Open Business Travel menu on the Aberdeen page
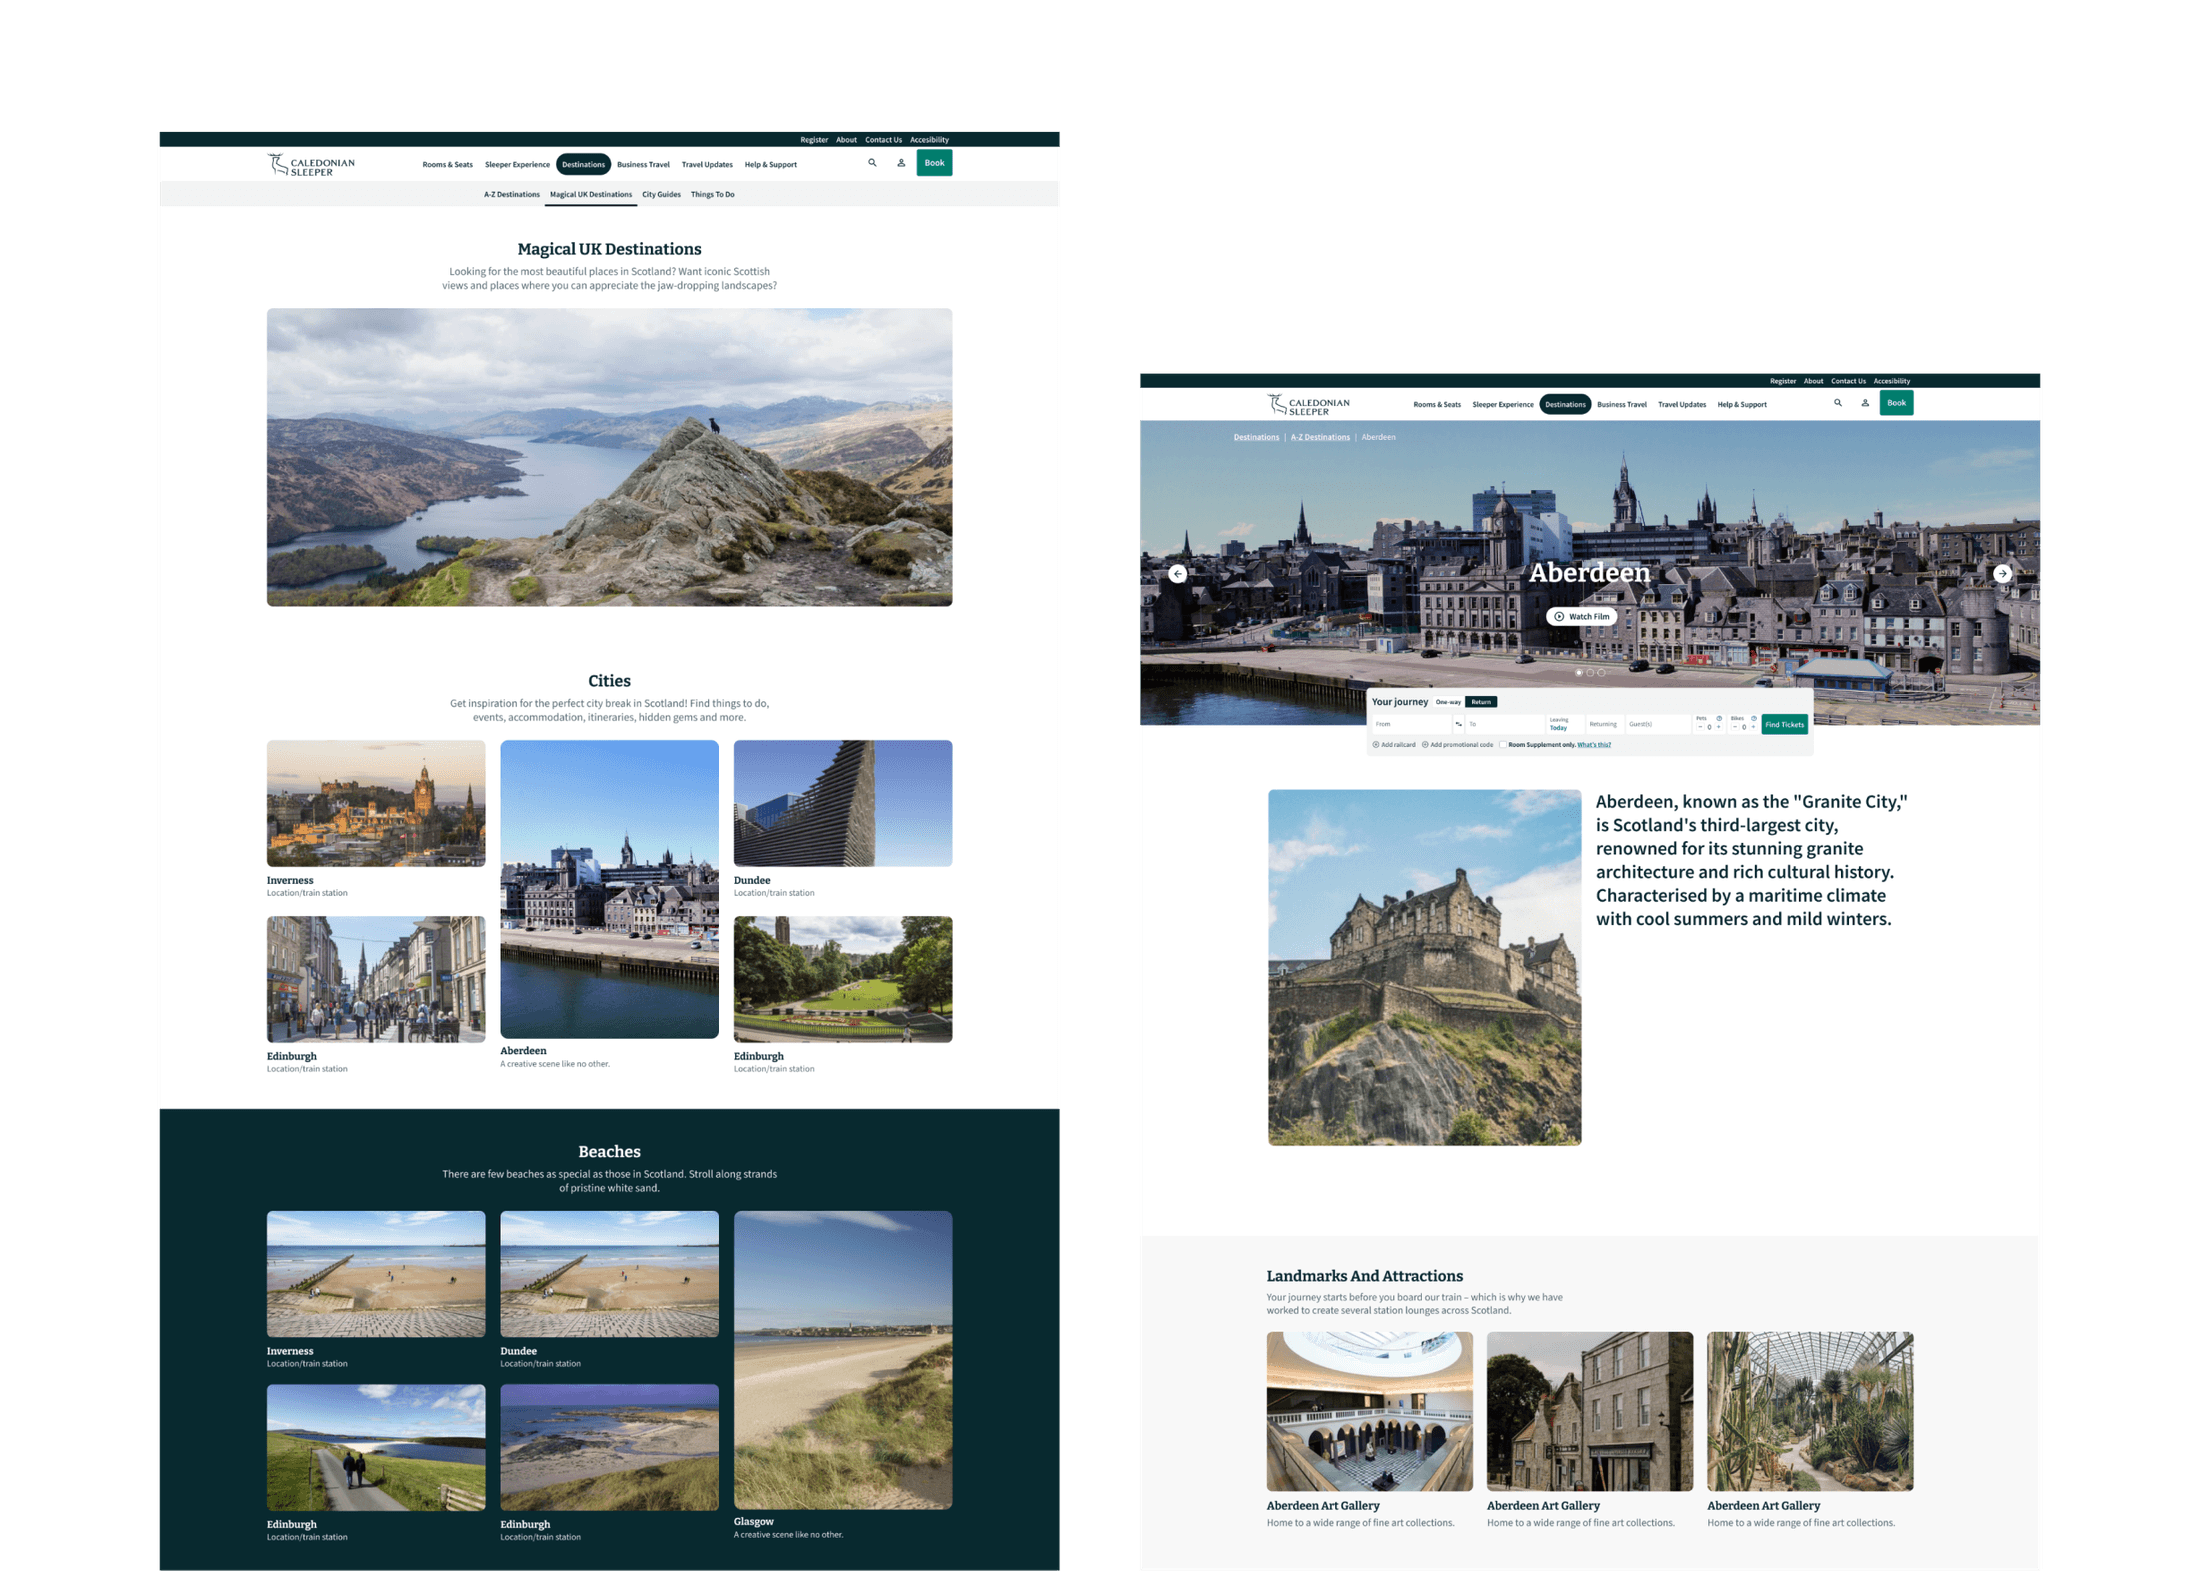Screen dimensions: 2200x1571 1621,405
